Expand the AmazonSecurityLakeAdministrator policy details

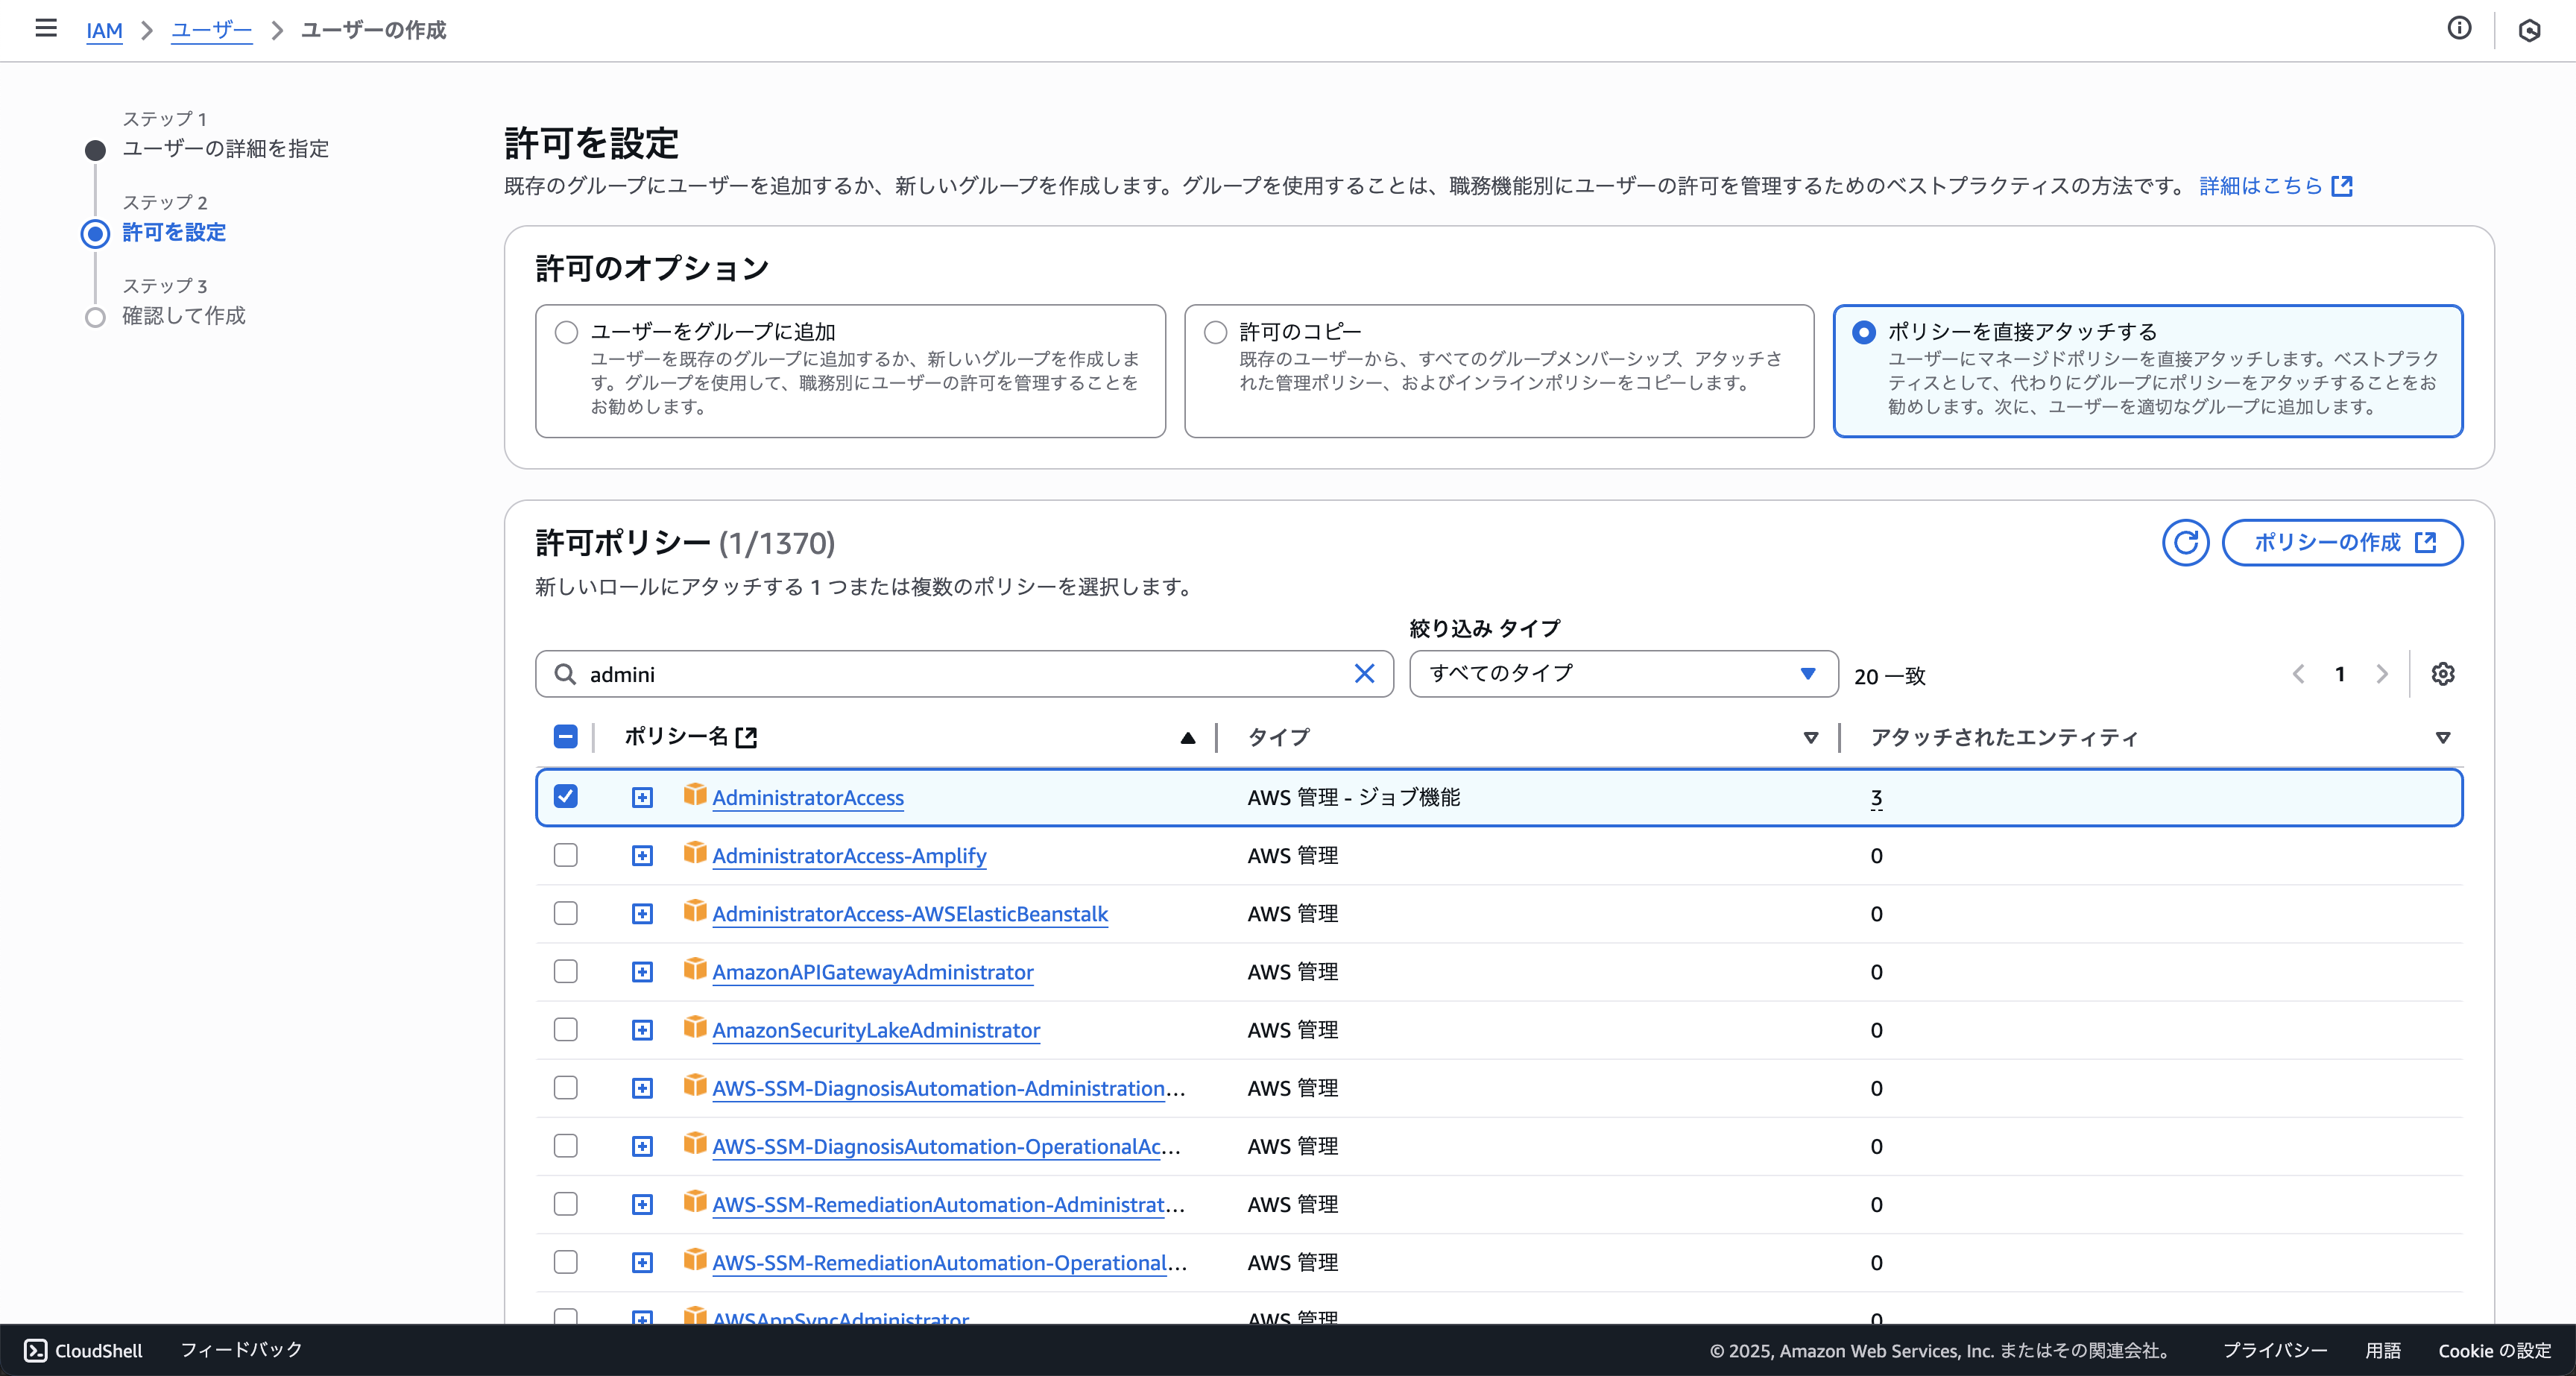coord(642,1030)
